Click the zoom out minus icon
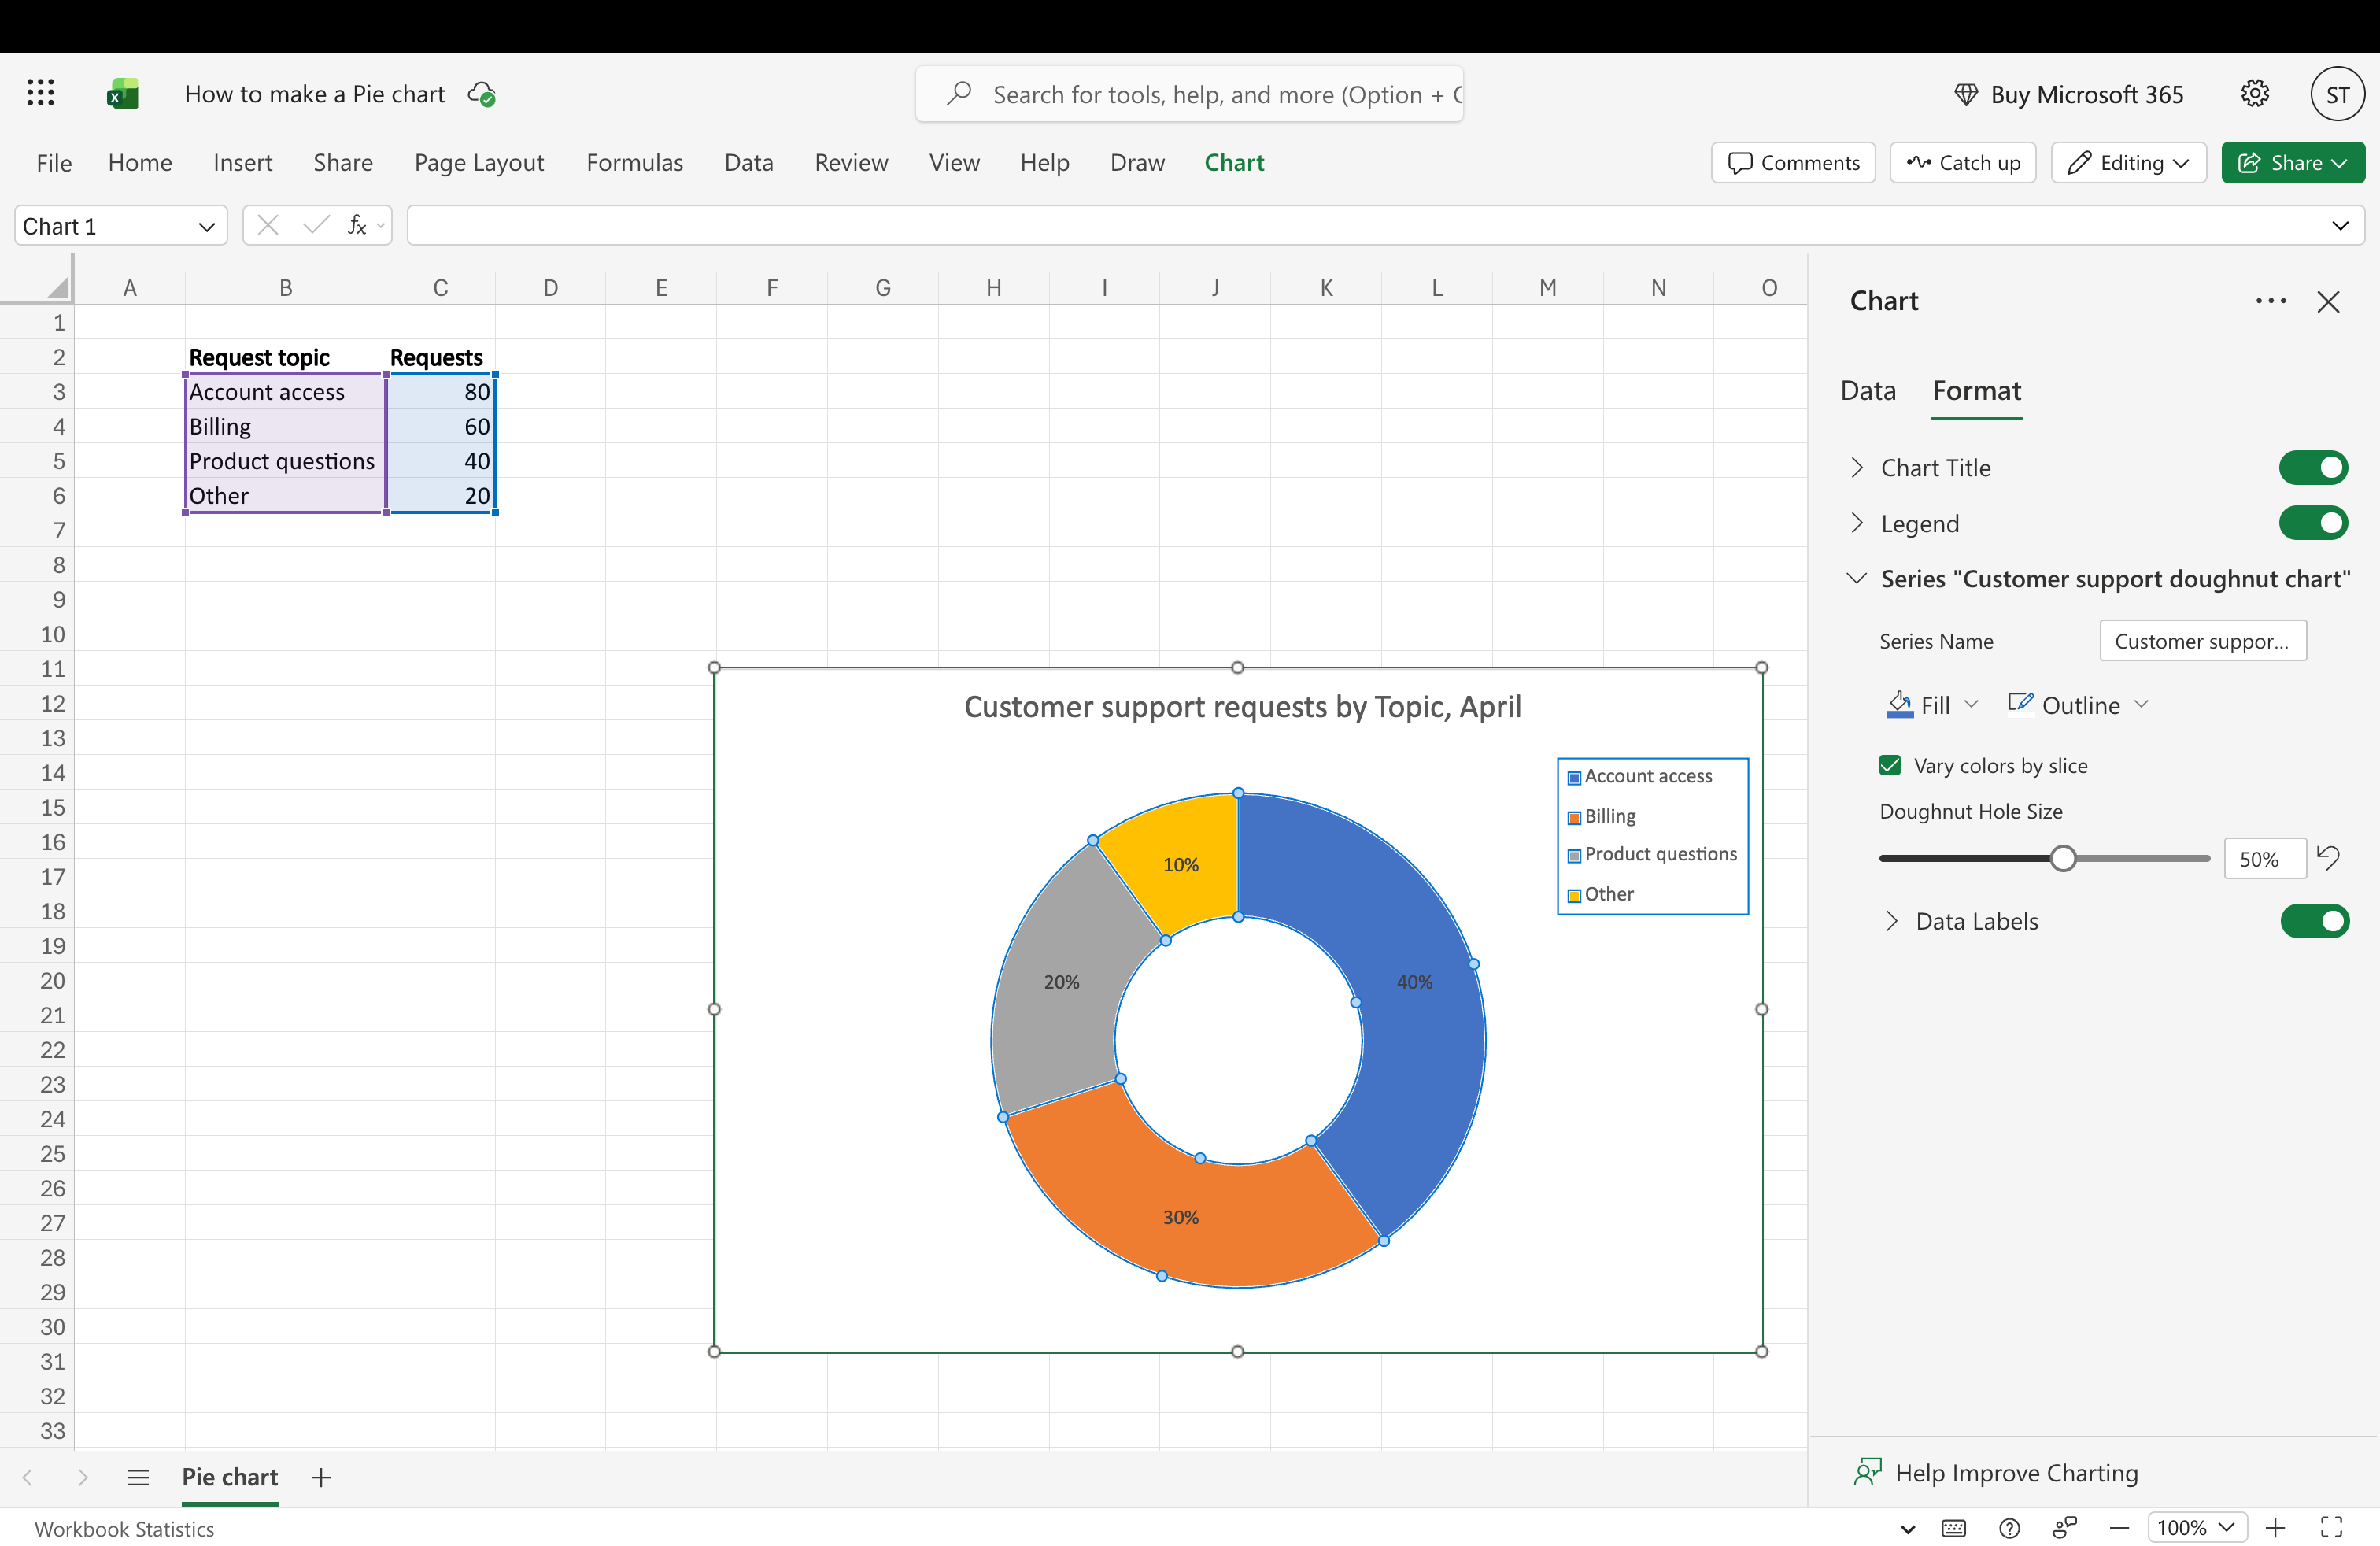Image resolution: width=2380 pixels, height=1546 pixels. (2119, 1528)
